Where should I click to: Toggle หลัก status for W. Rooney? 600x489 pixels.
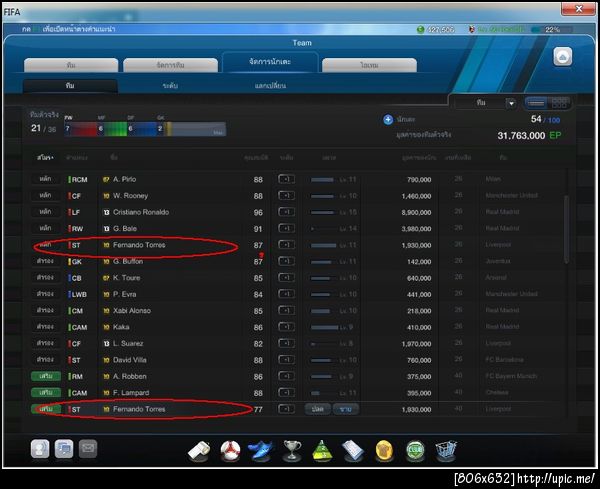click(x=46, y=196)
